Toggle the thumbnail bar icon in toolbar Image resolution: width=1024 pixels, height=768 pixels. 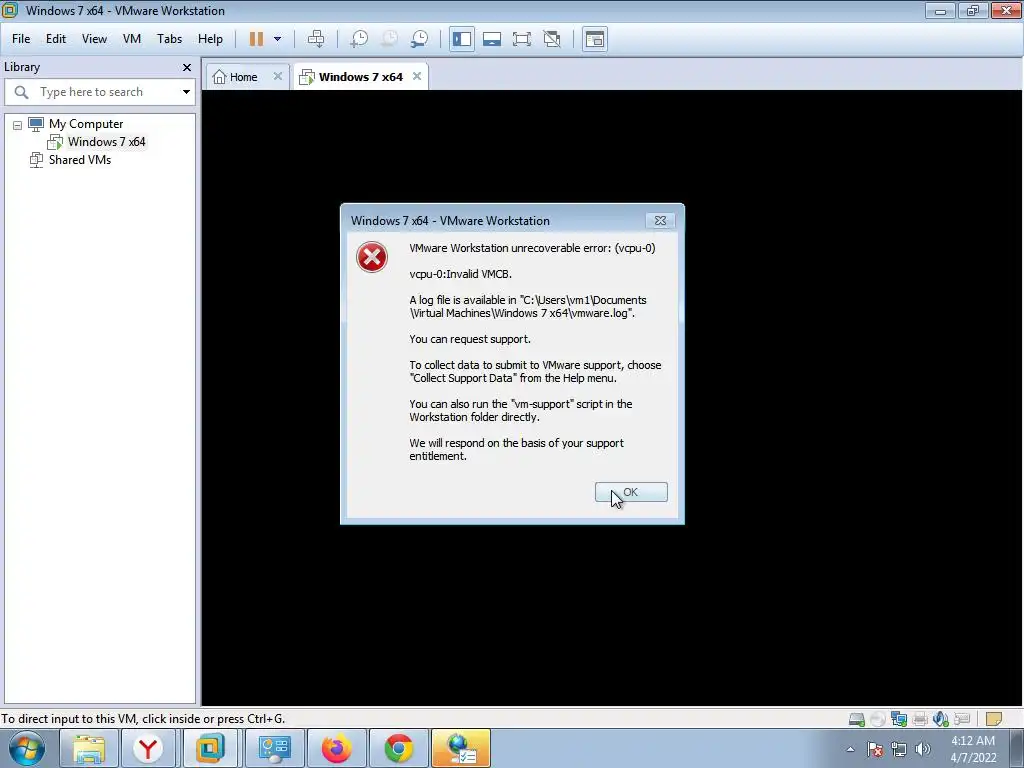492,39
